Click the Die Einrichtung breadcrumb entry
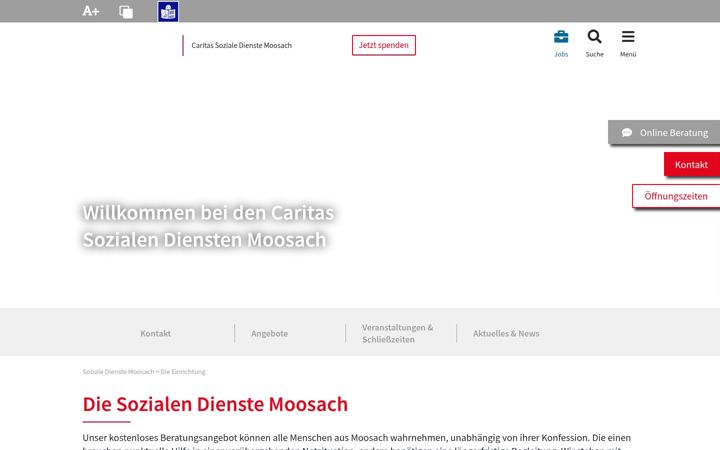The width and height of the screenshot is (720, 450). (x=183, y=371)
